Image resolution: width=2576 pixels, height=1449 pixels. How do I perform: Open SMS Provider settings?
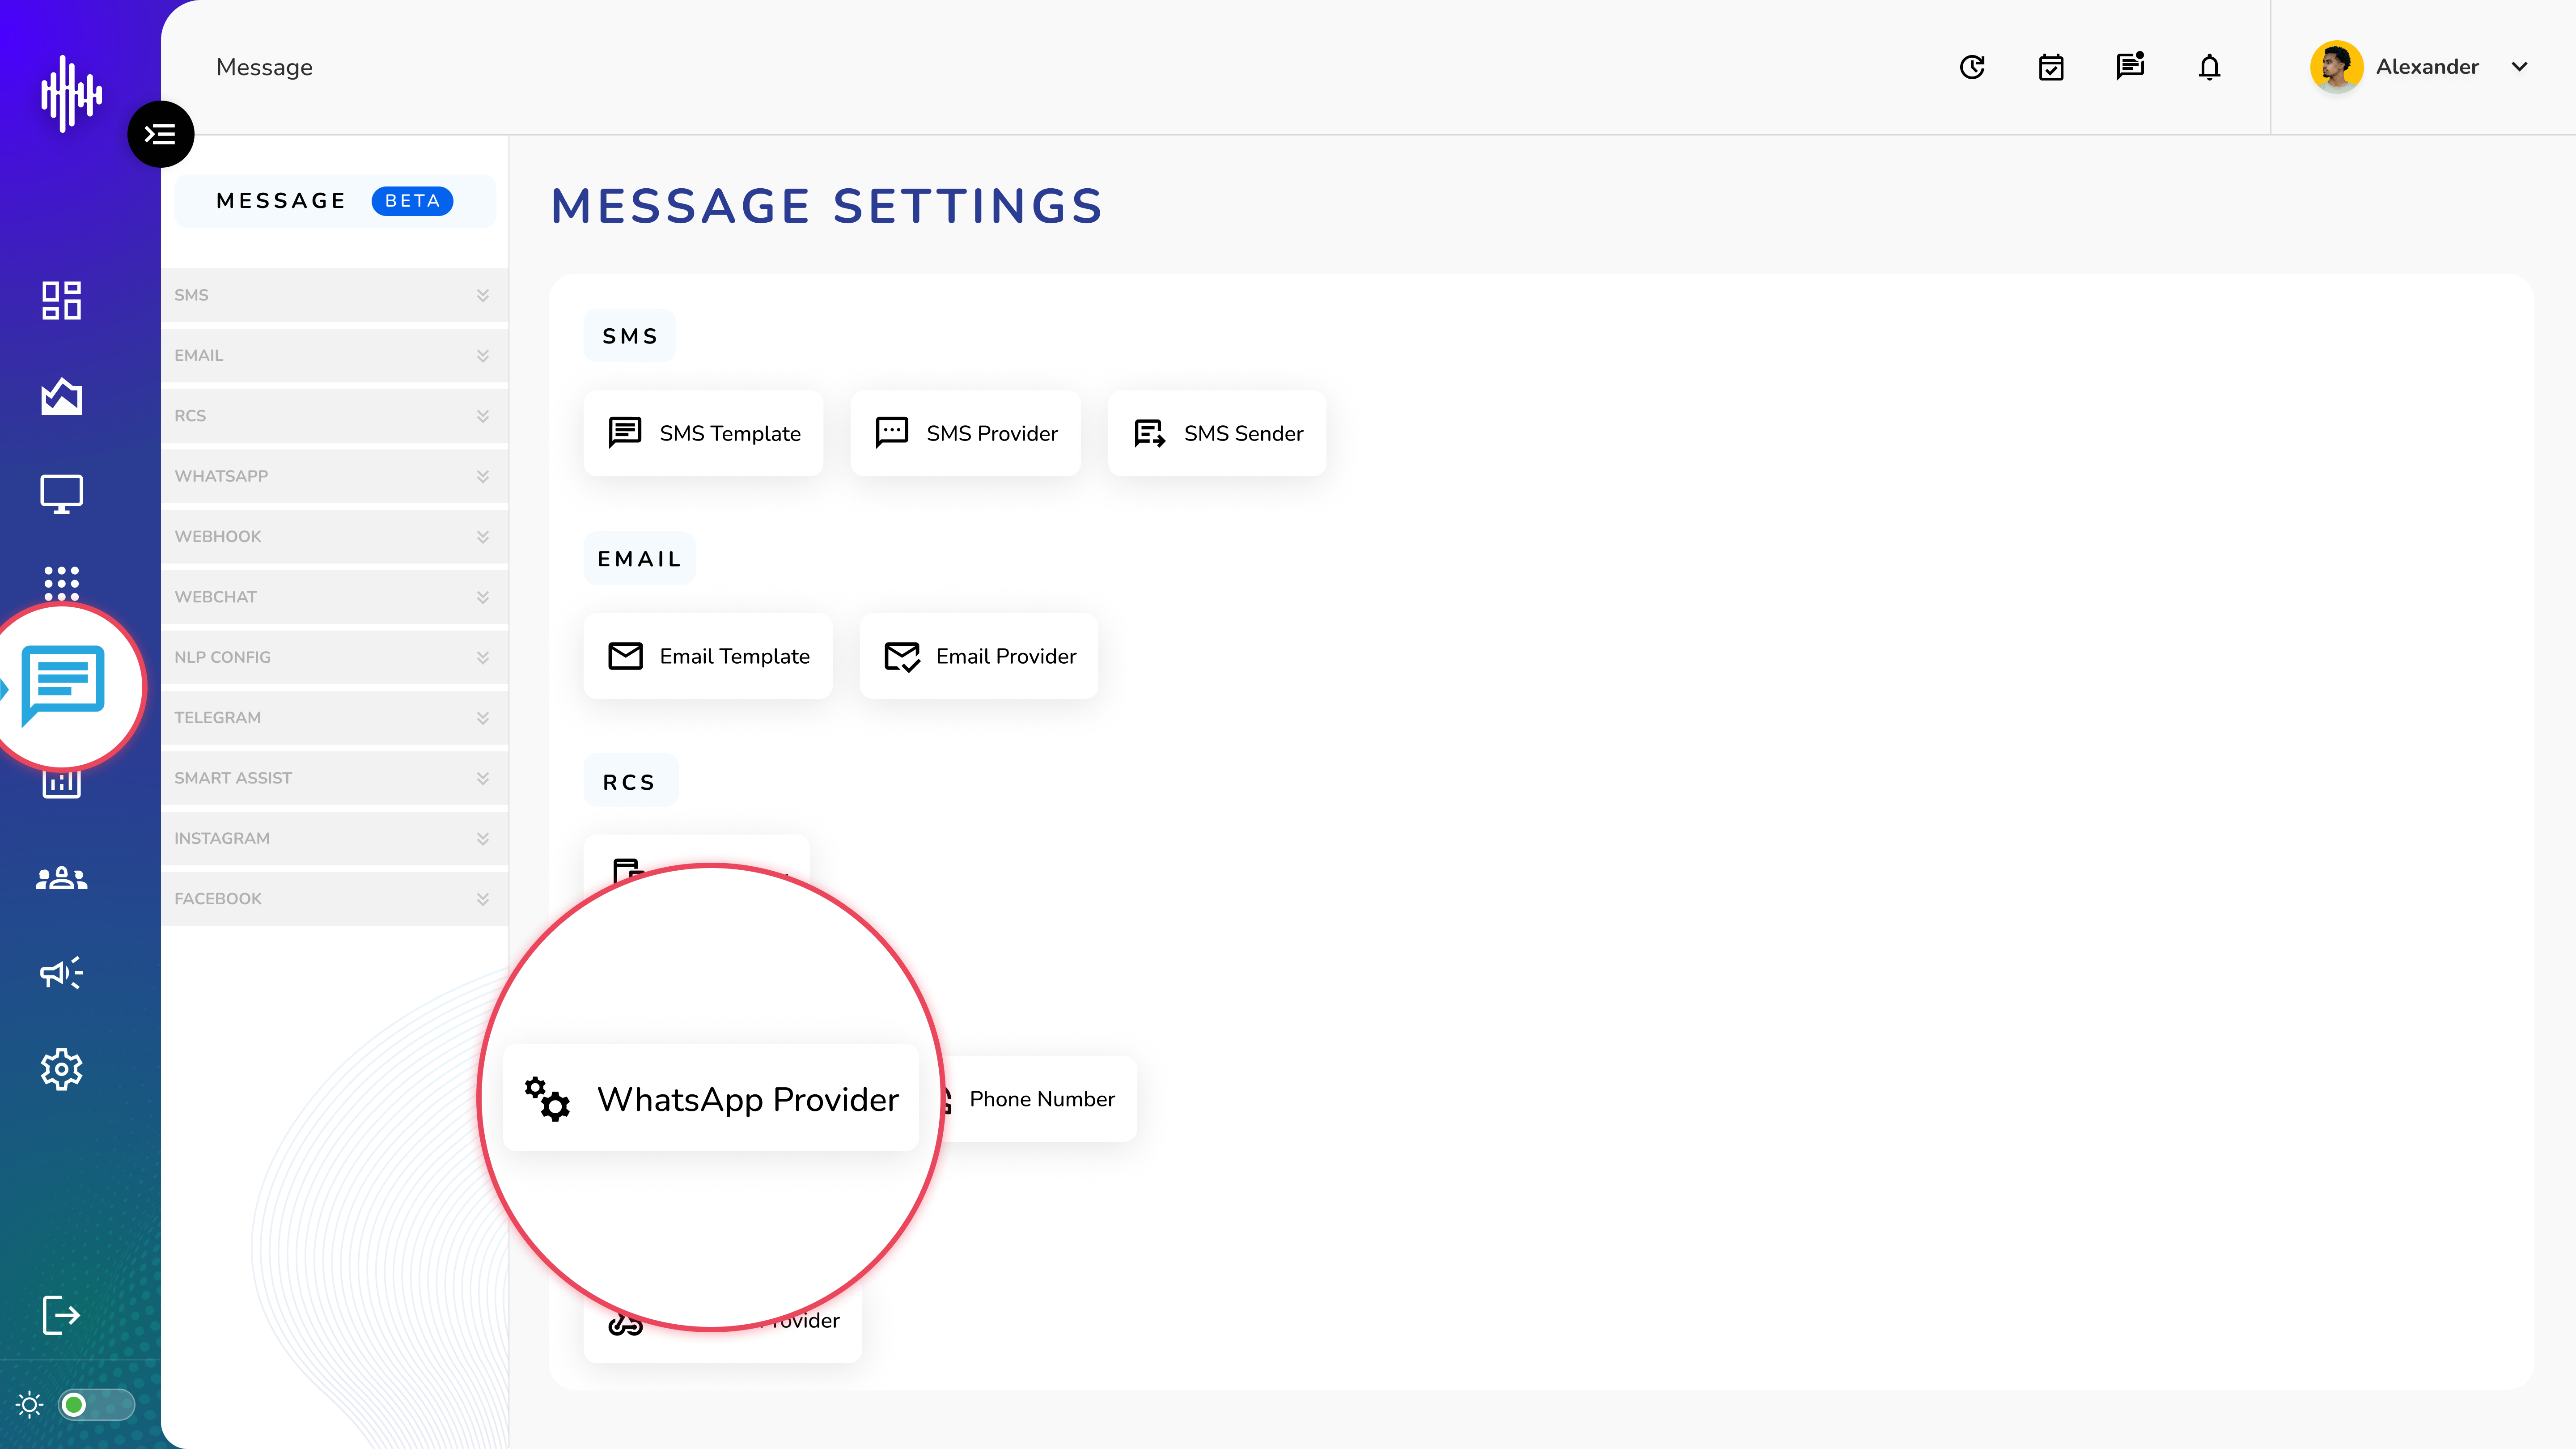(965, 433)
